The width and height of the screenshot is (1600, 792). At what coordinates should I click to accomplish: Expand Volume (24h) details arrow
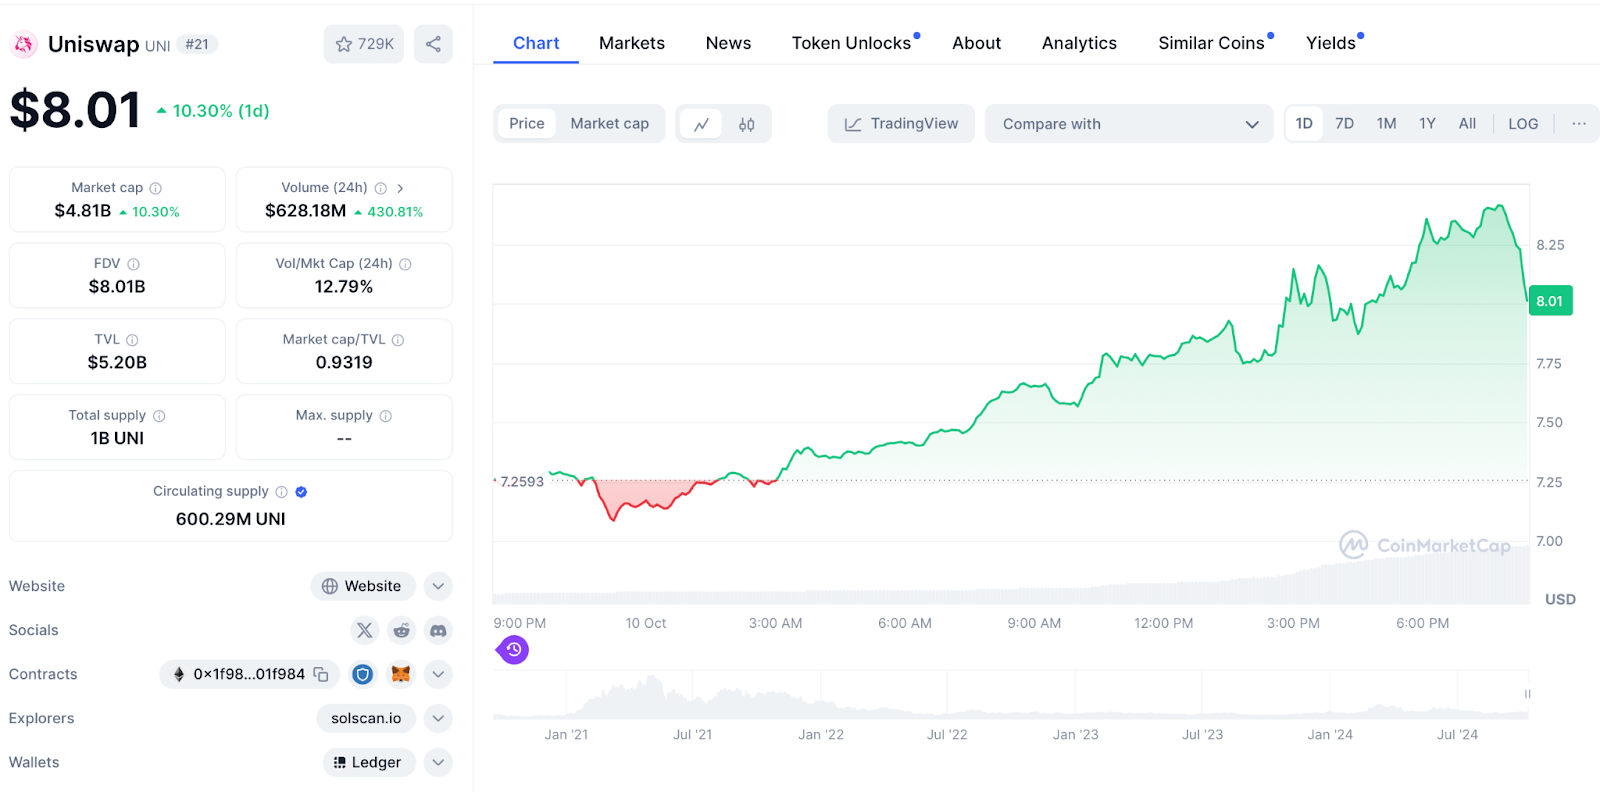pyautogui.click(x=400, y=188)
